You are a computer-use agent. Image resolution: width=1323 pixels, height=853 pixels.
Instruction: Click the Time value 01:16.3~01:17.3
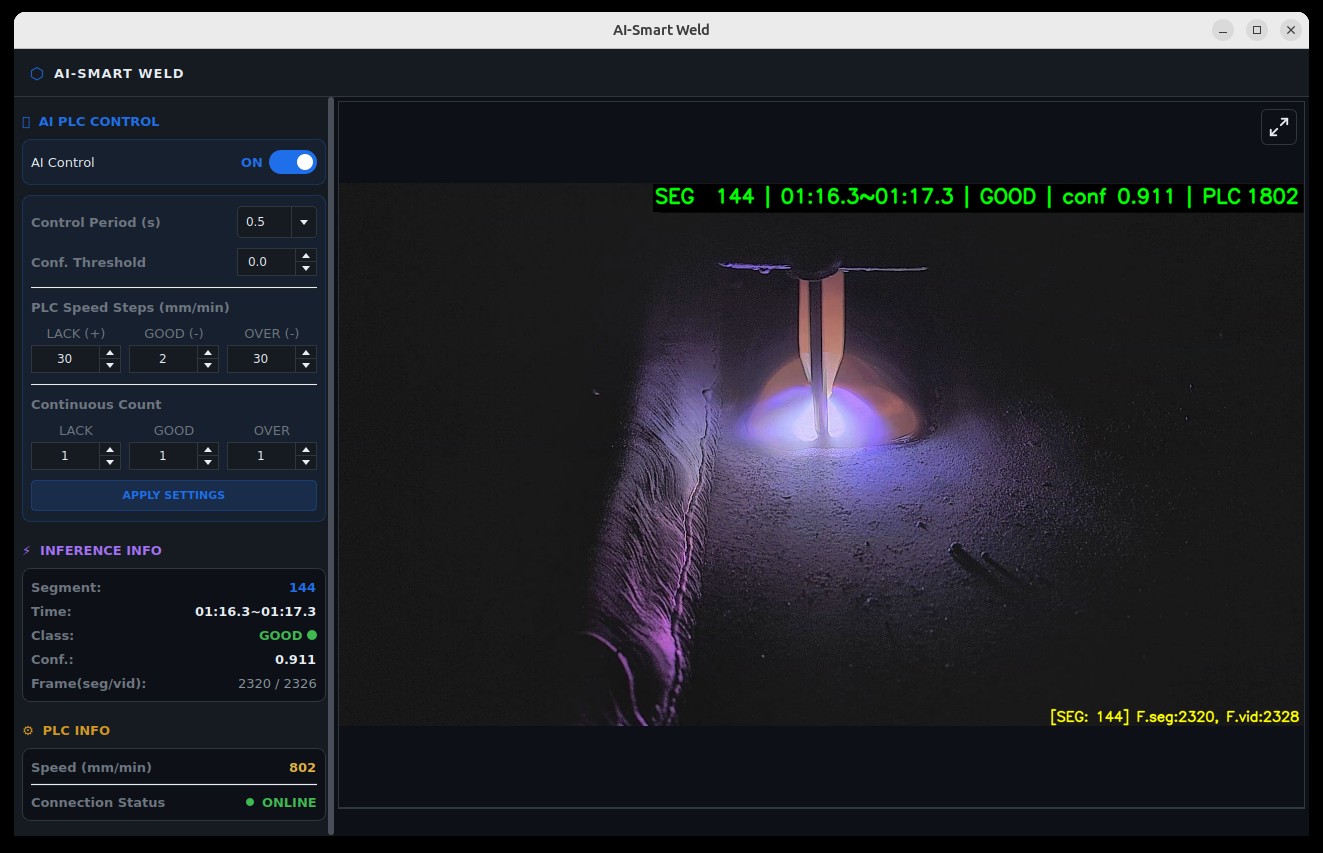coord(255,611)
